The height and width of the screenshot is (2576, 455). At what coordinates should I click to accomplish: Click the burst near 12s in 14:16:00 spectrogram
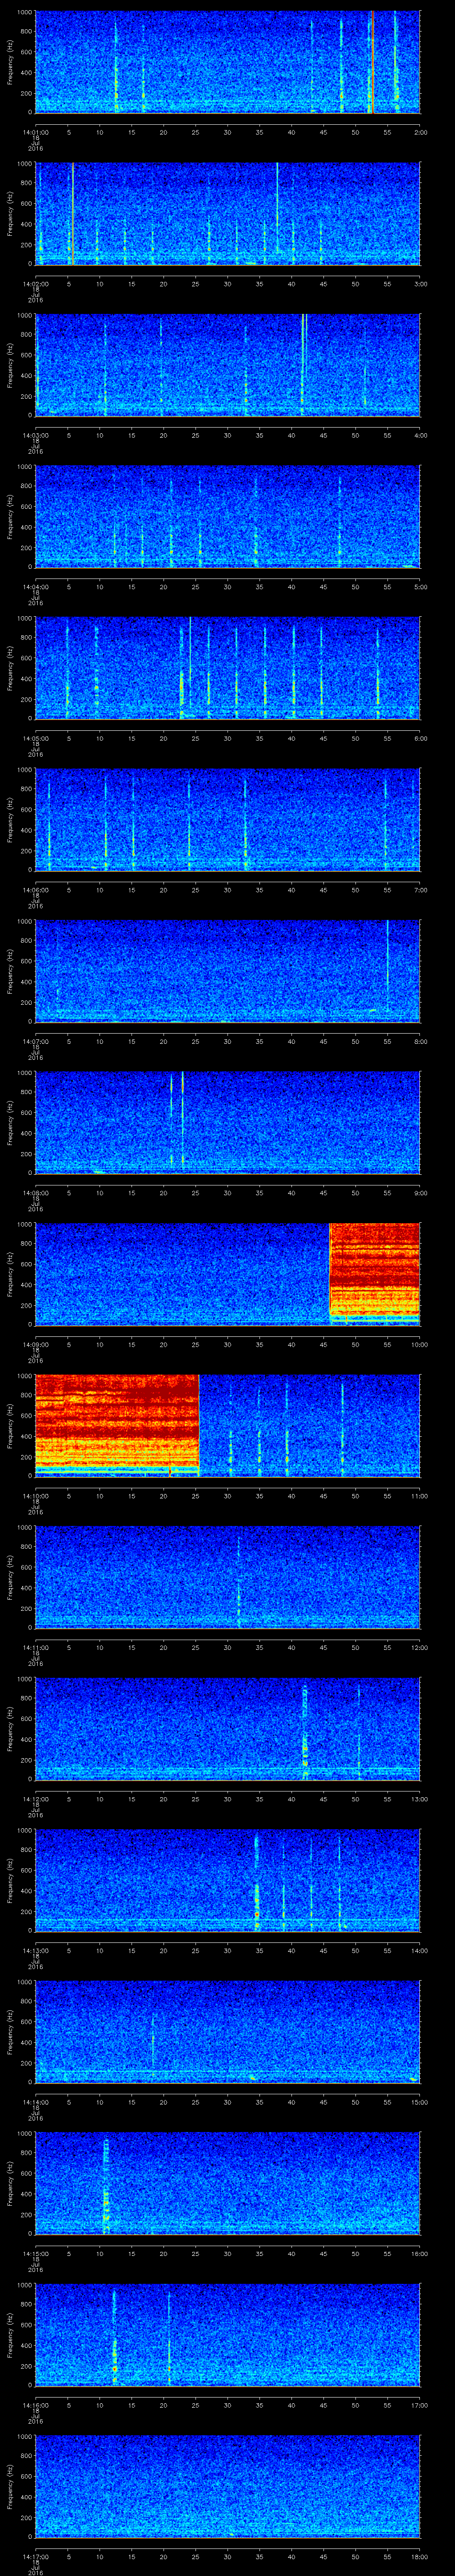tap(114, 2335)
